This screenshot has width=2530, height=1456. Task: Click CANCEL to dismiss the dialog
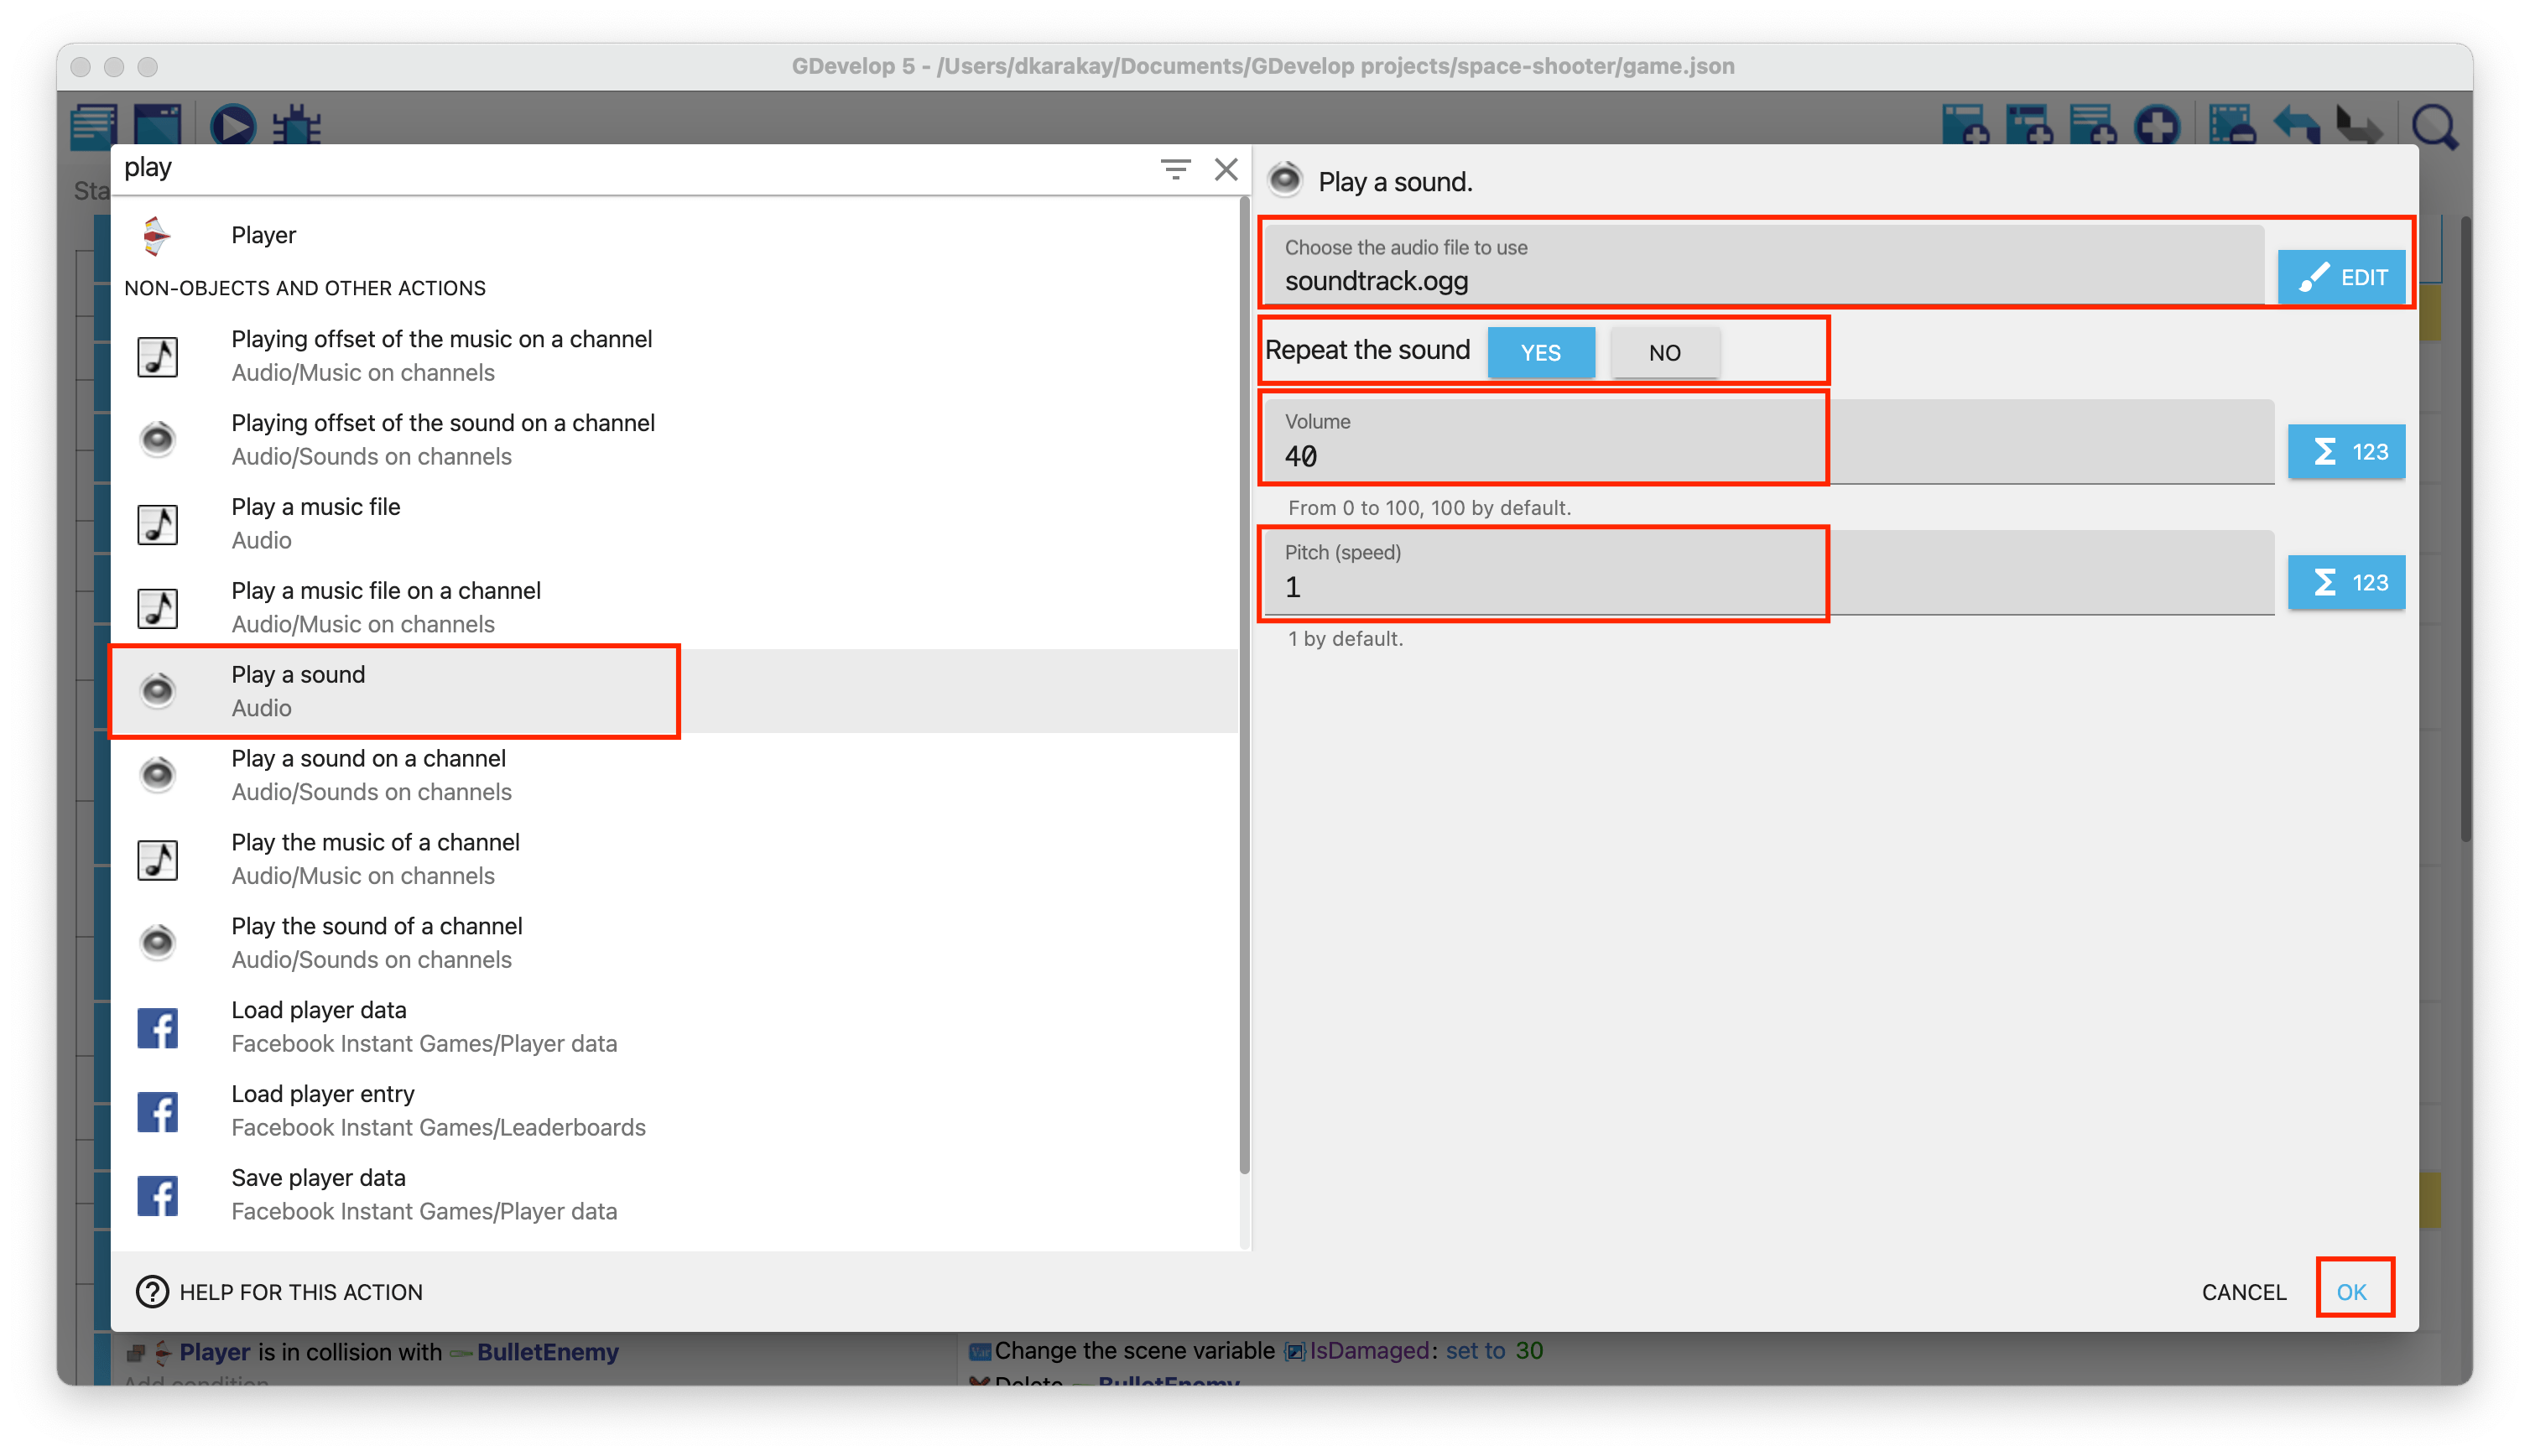(x=2243, y=1291)
